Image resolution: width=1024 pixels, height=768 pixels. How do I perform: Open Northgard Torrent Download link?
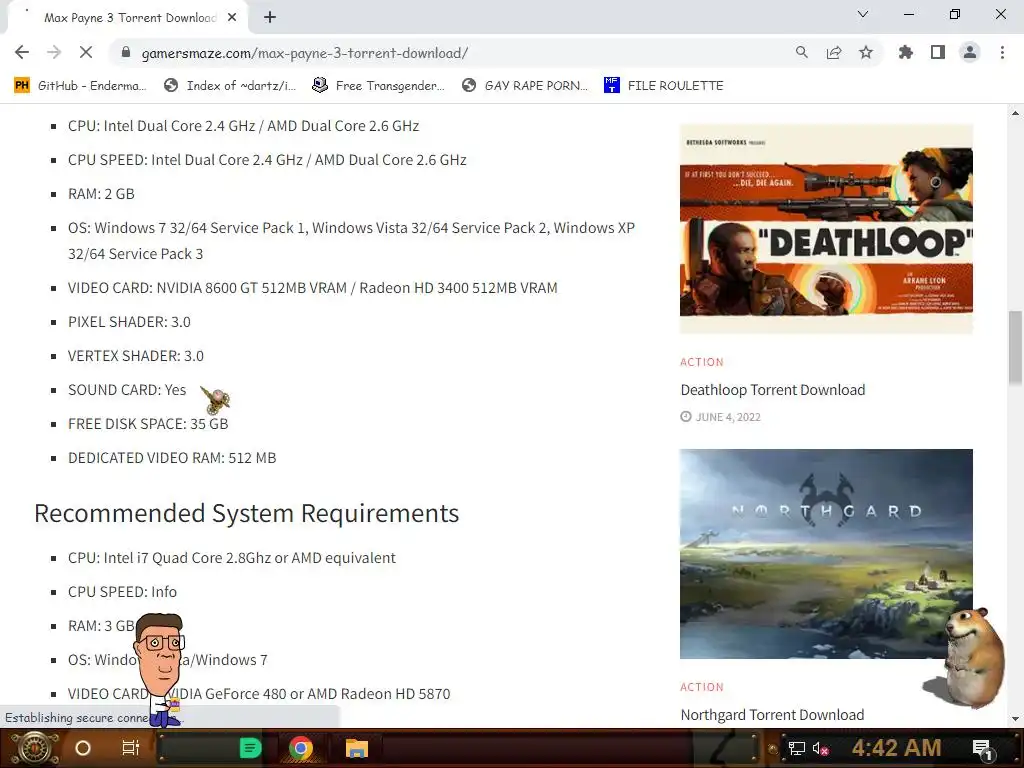(772, 715)
